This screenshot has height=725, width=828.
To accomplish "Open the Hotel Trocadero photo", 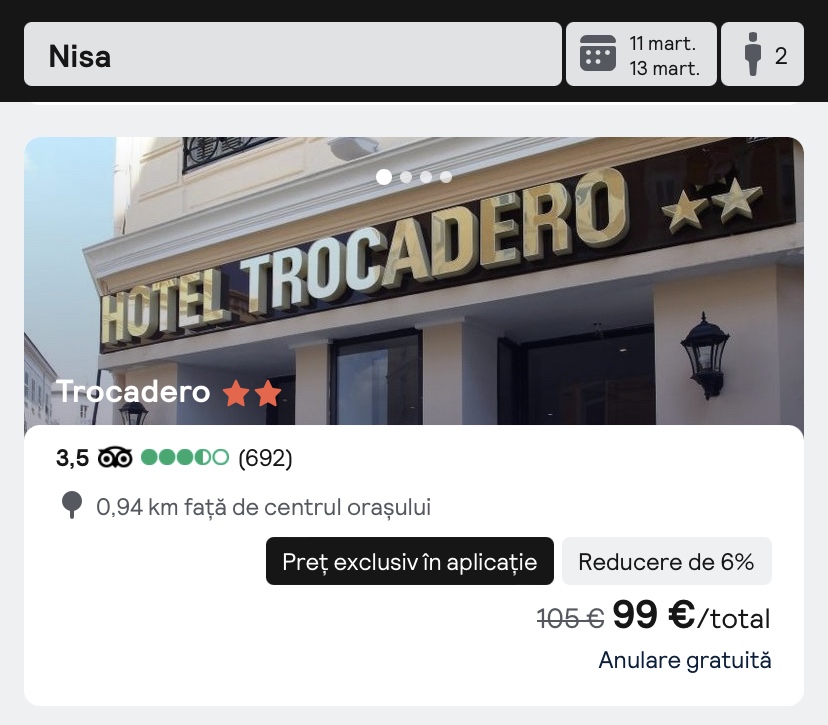I will (414, 281).
